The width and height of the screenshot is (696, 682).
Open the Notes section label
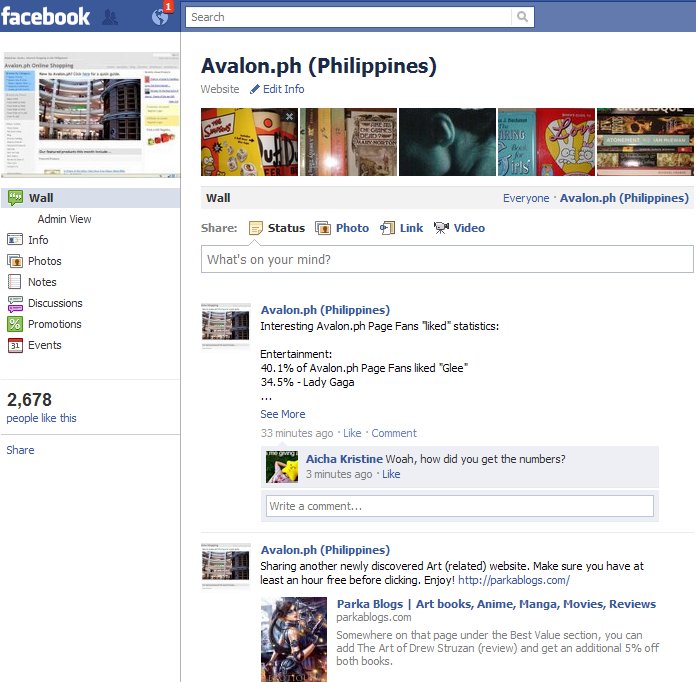[42, 282]
